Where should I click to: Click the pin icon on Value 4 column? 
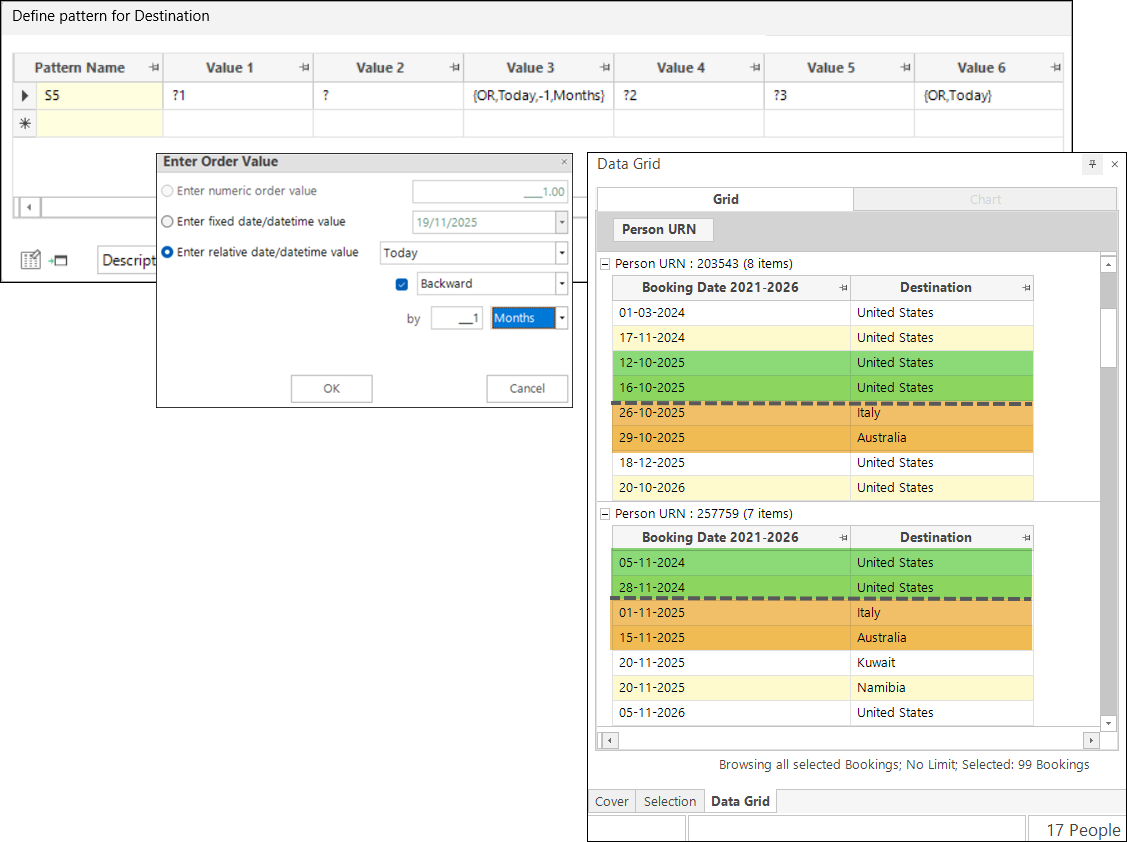(755, 68)
